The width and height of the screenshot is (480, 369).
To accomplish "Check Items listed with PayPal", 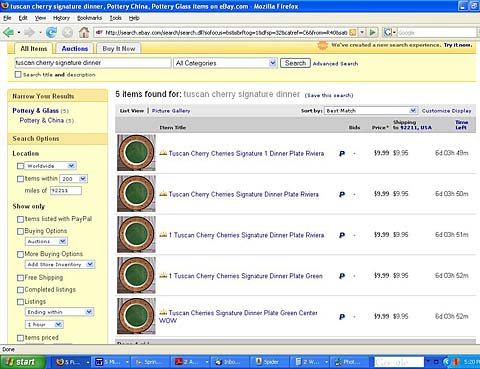I will pos(21,219).
